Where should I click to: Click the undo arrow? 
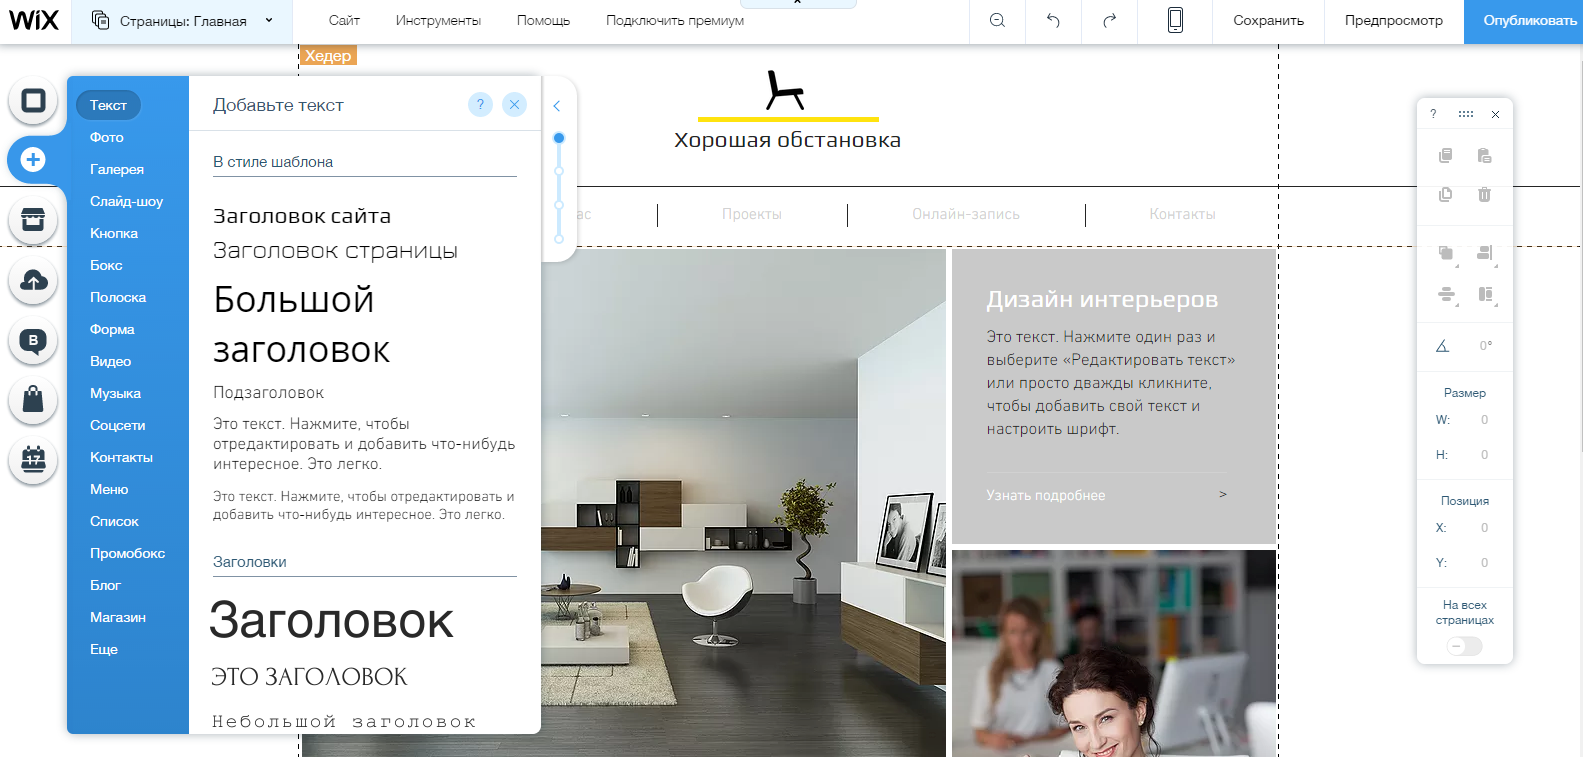pyautogui.click(x=1053, y=20)
